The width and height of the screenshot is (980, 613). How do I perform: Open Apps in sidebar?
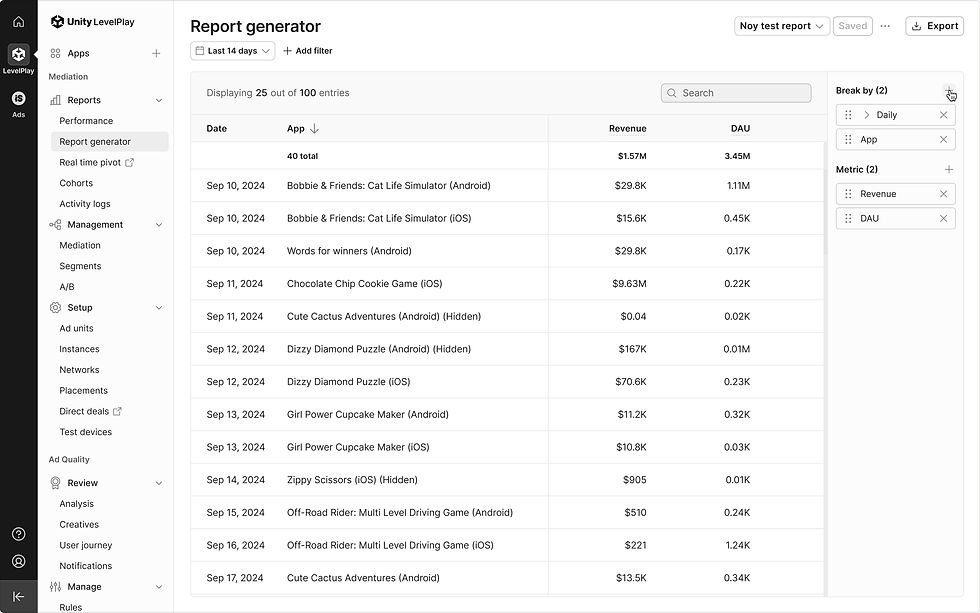[x=78, y=54]
